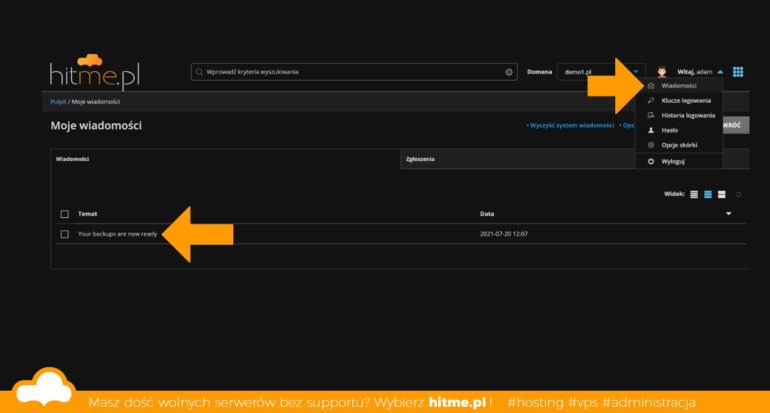Screen dimensions: 770x413
Task: Click the magnifier icon in search bar
Action: pyautogui.click(x=199, y=72)
